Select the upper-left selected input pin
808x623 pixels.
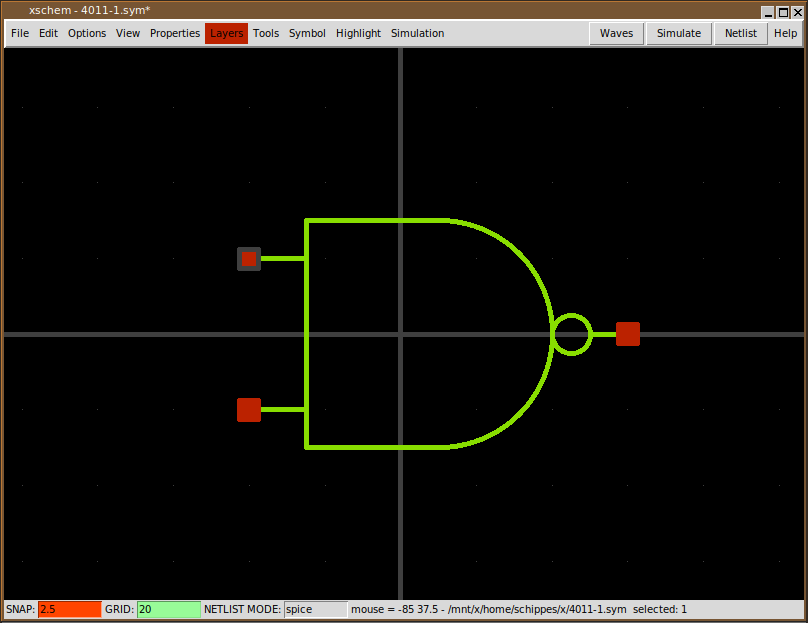point(249,259)
